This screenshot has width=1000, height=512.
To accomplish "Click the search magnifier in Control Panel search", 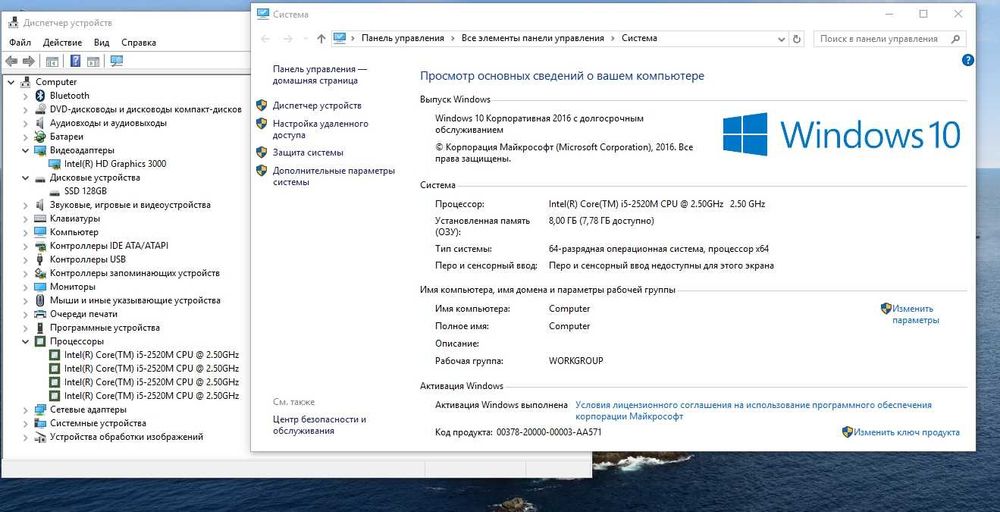I will tap(955, 39).
